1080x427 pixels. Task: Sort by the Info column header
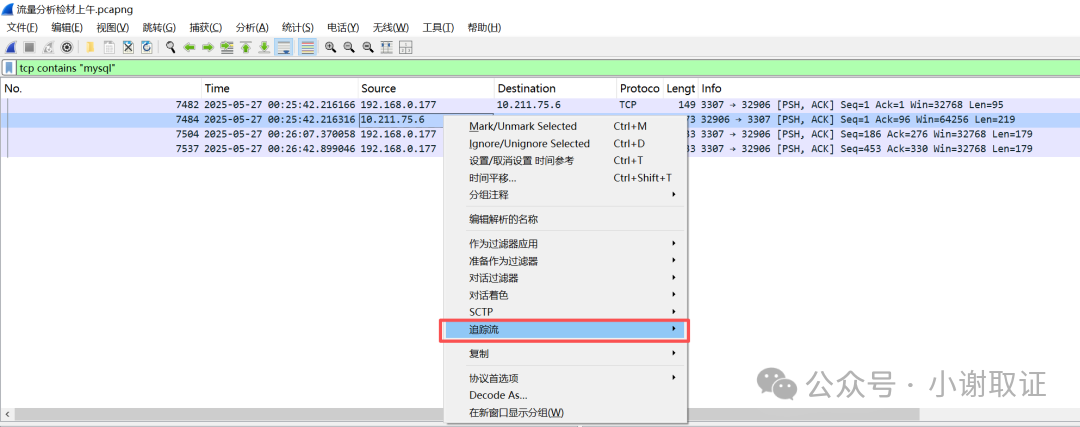(889, 88)
